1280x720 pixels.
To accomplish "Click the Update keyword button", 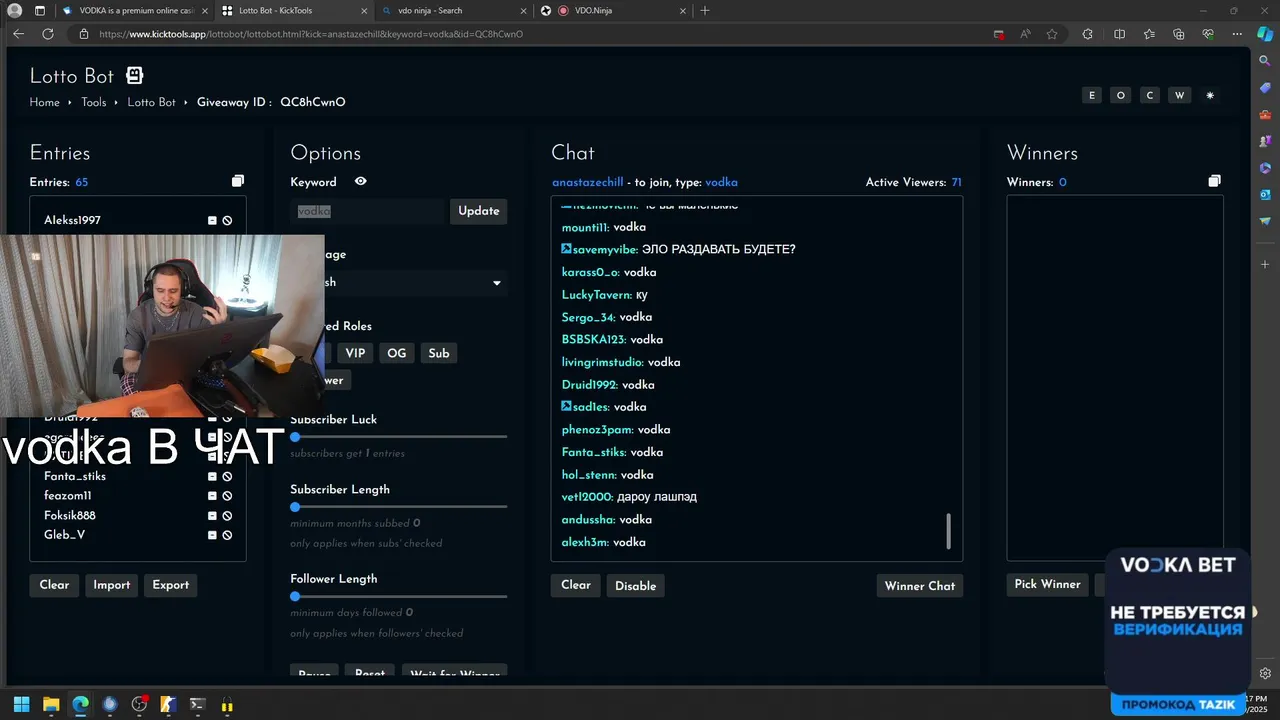I will 479,211.
